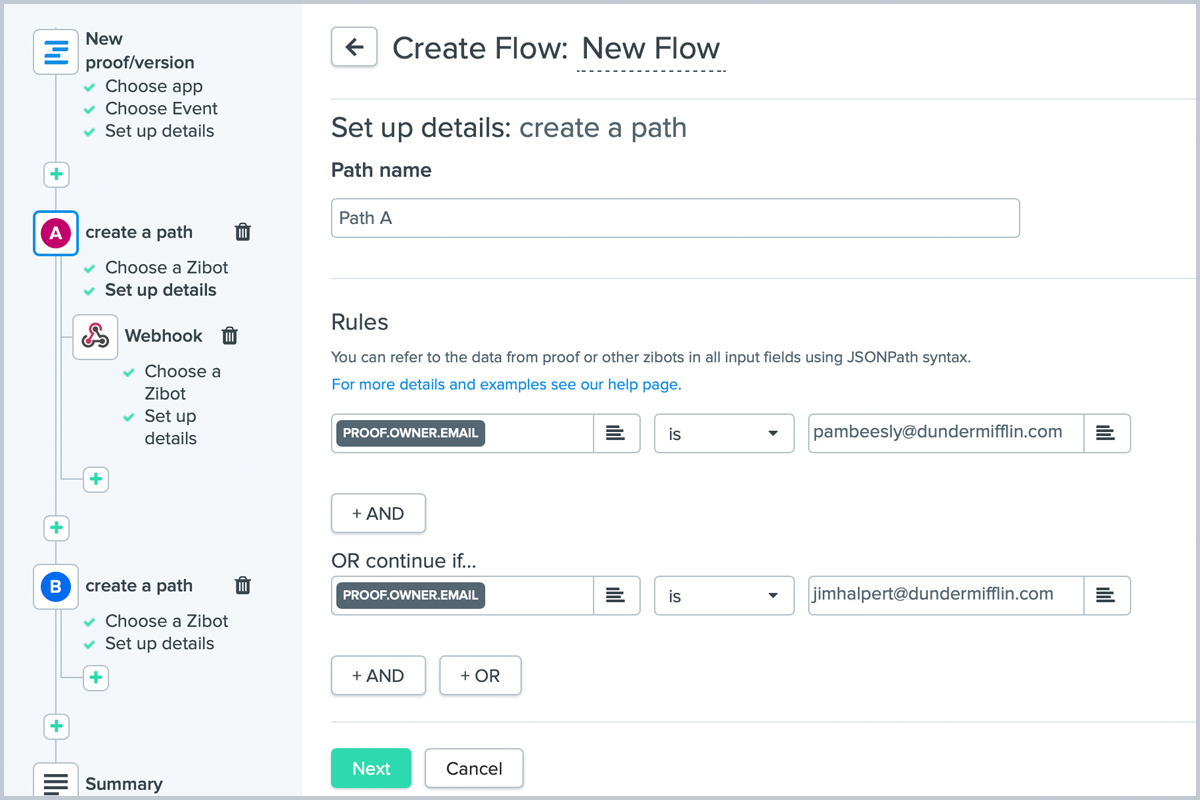Delete path A with trash icon

(x=243, y=232)
